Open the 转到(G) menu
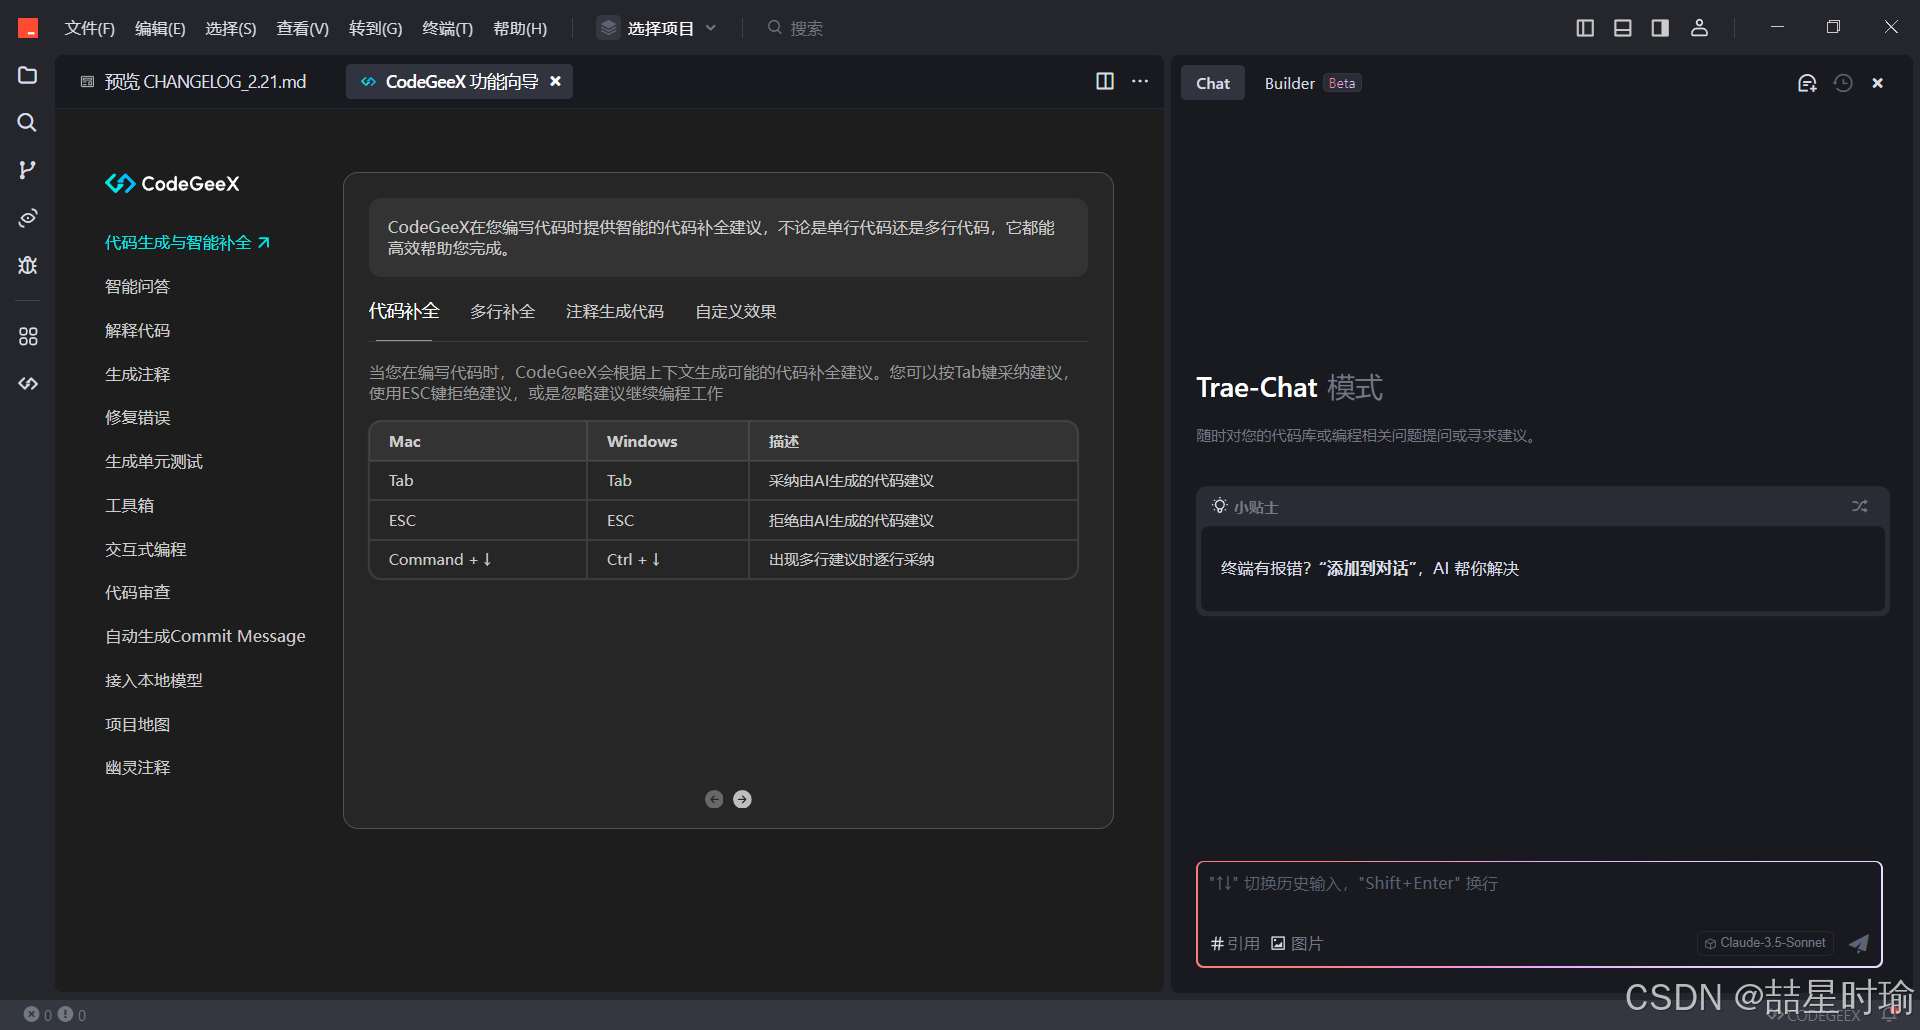Image resolution: width=1920 pixels, height=1030 pixels. (375, 28)
